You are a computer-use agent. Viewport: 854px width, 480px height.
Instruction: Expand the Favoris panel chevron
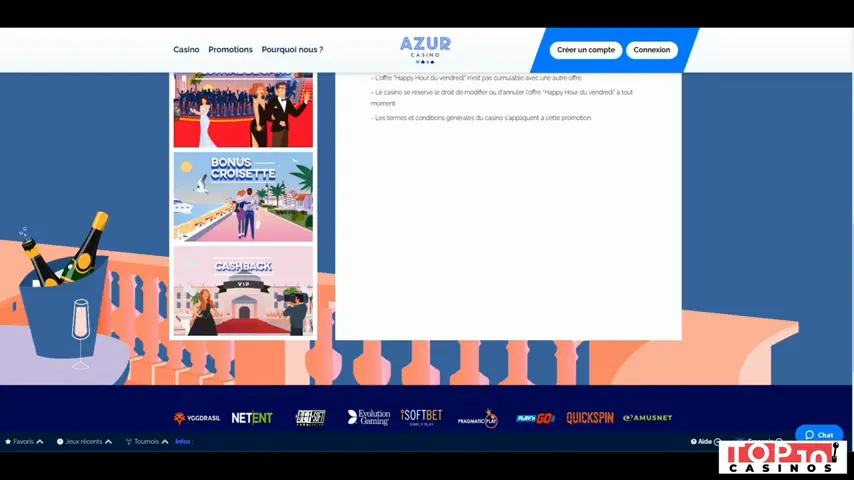point(40,442)
